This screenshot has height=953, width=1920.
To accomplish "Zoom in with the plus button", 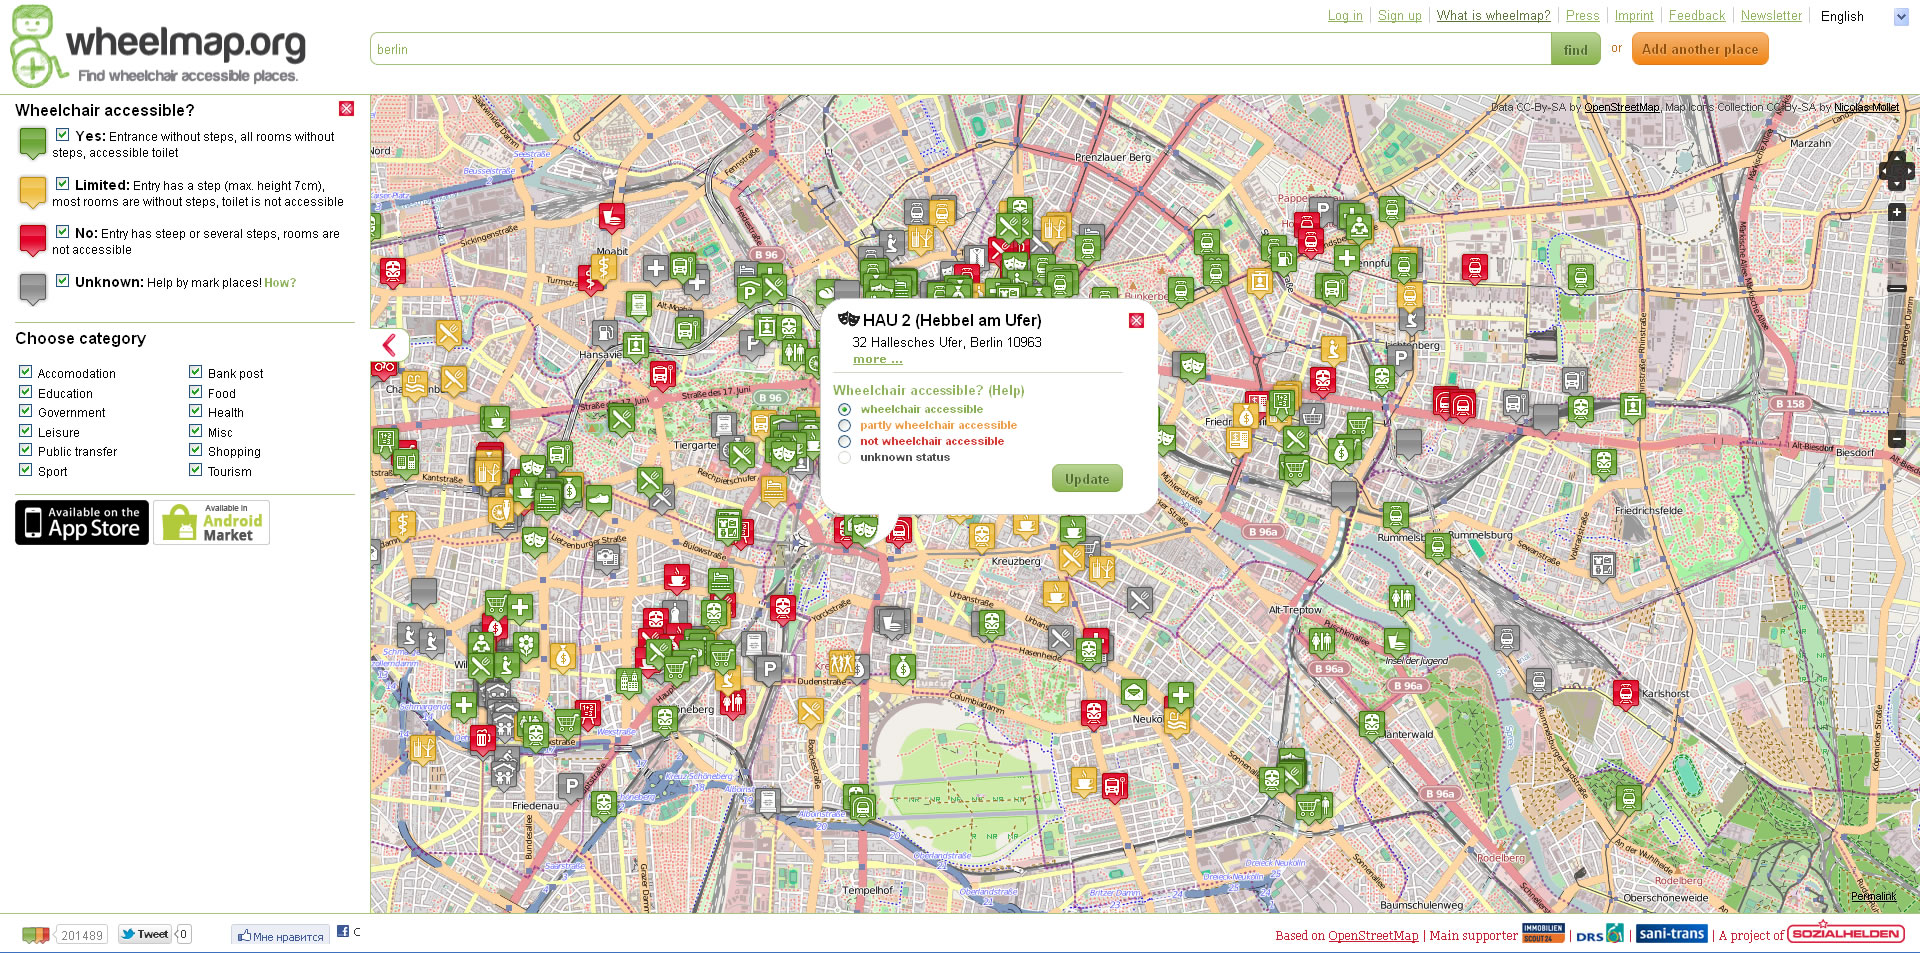I will tap(1896, 212).
